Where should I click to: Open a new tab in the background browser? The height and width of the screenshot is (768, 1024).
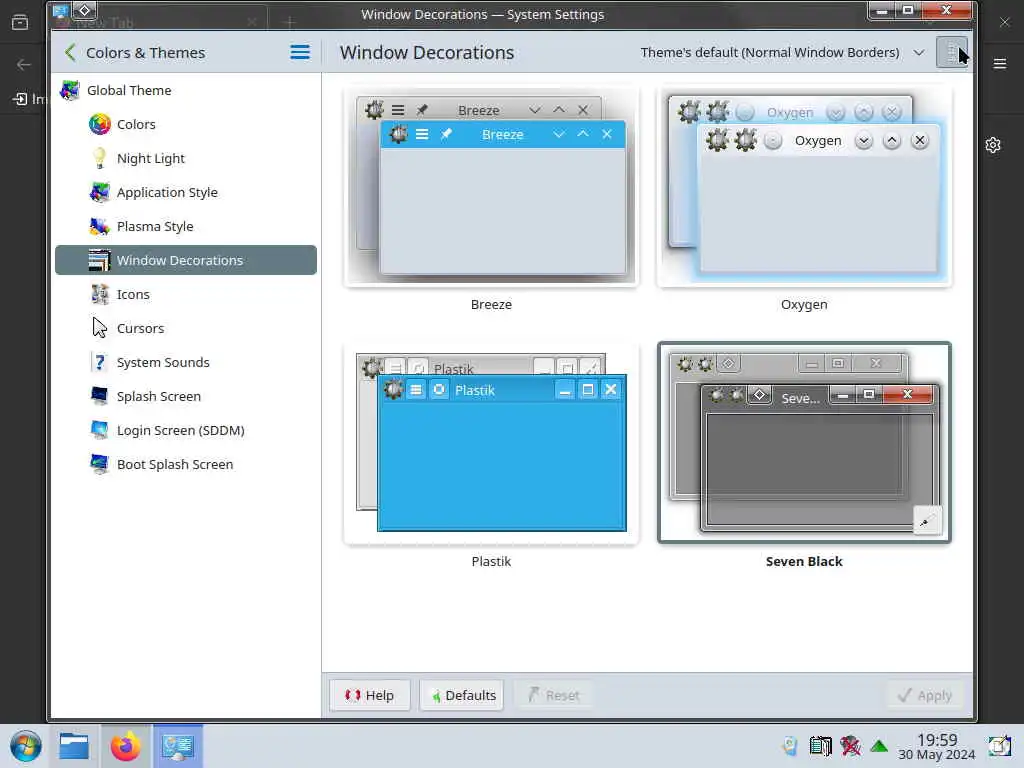point(289,22)
